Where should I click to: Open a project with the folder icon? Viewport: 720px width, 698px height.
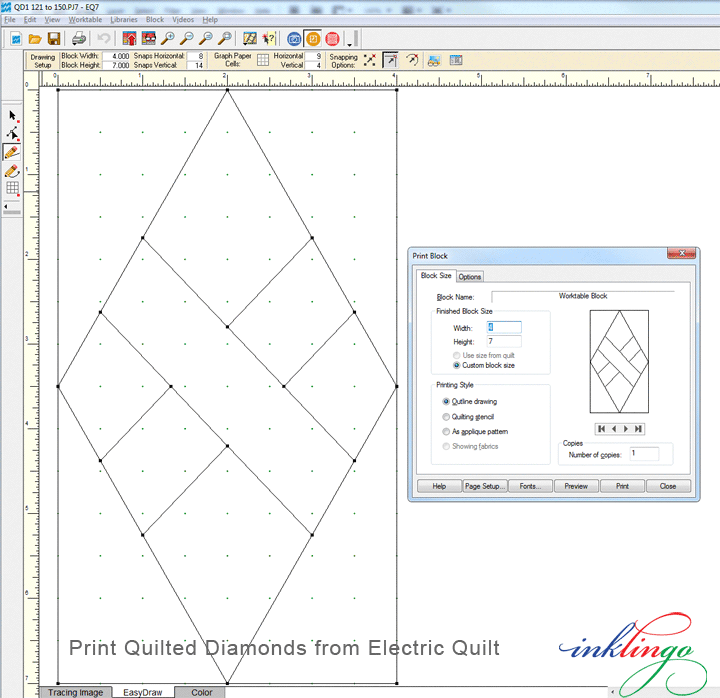click(35, 39)
